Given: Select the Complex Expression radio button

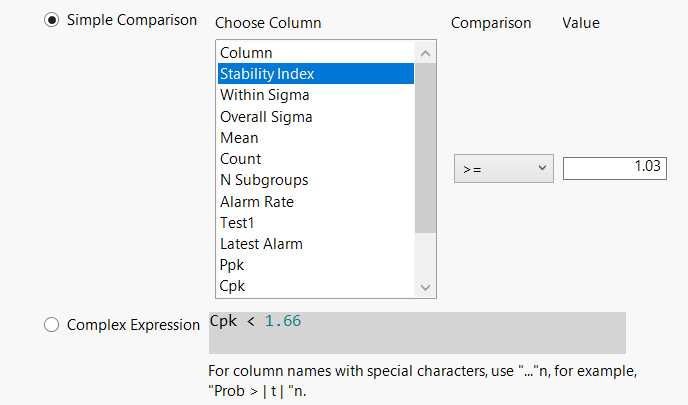Looking at the screenshot, I should 52,324.
